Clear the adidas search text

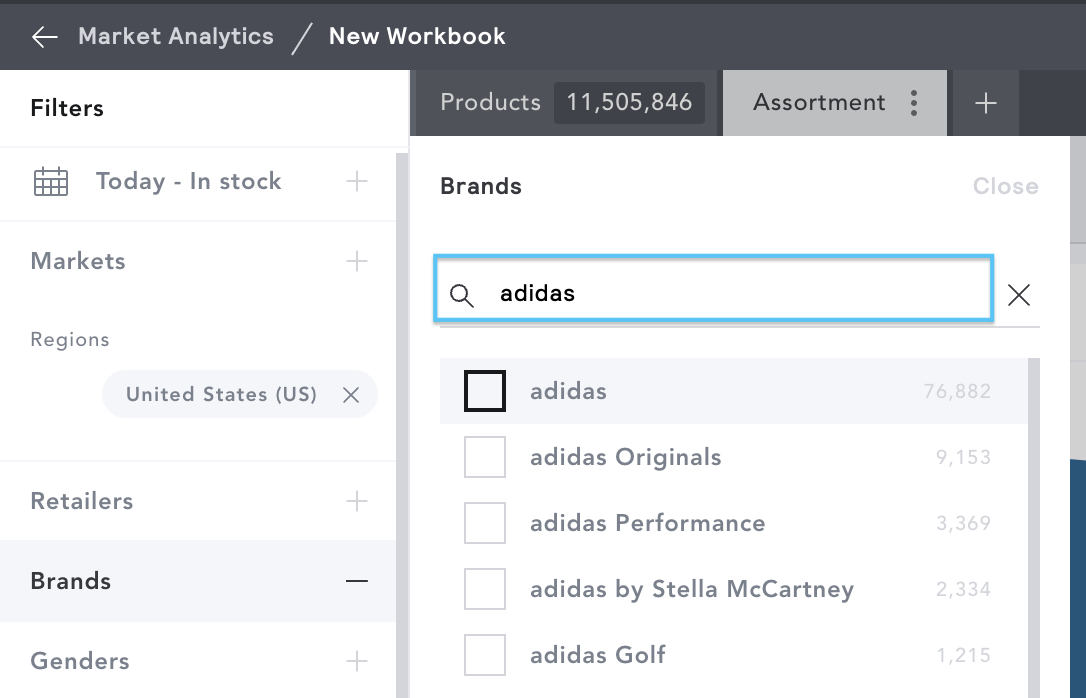1018,295
